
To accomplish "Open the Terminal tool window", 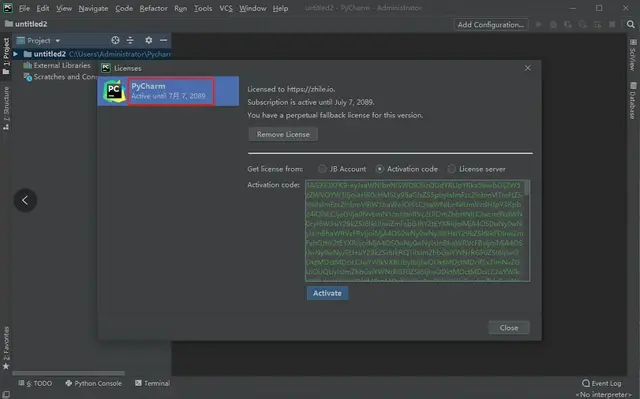I will [152, 383].
